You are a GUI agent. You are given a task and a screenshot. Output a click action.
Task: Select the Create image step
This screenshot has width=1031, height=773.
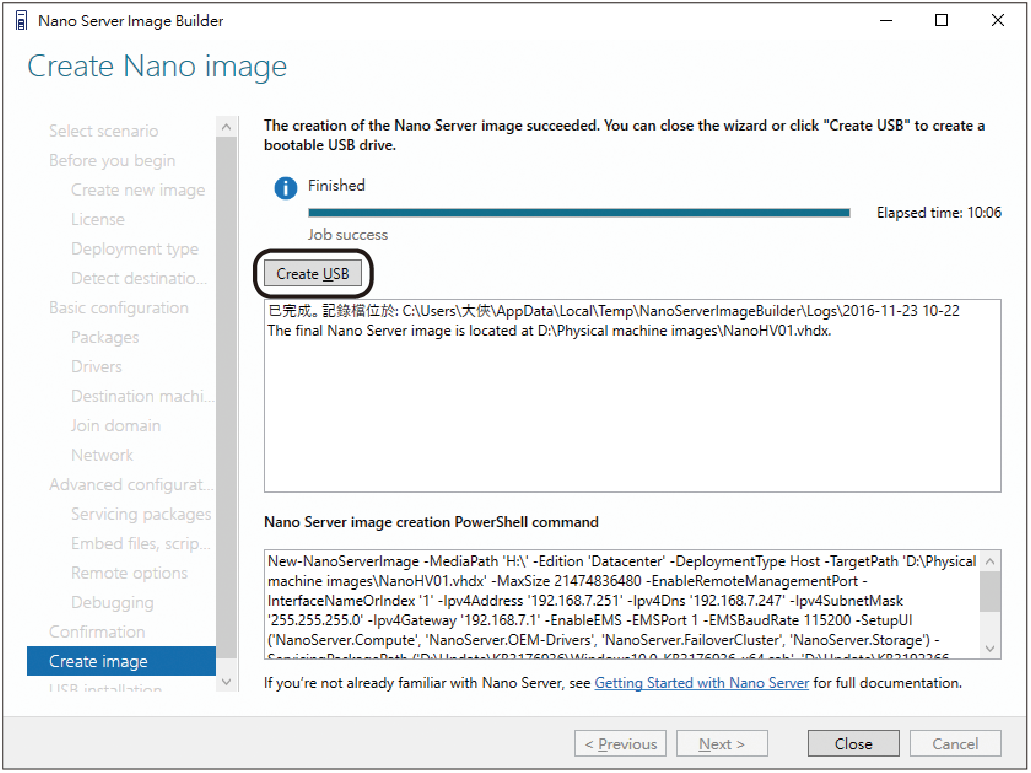122,661
